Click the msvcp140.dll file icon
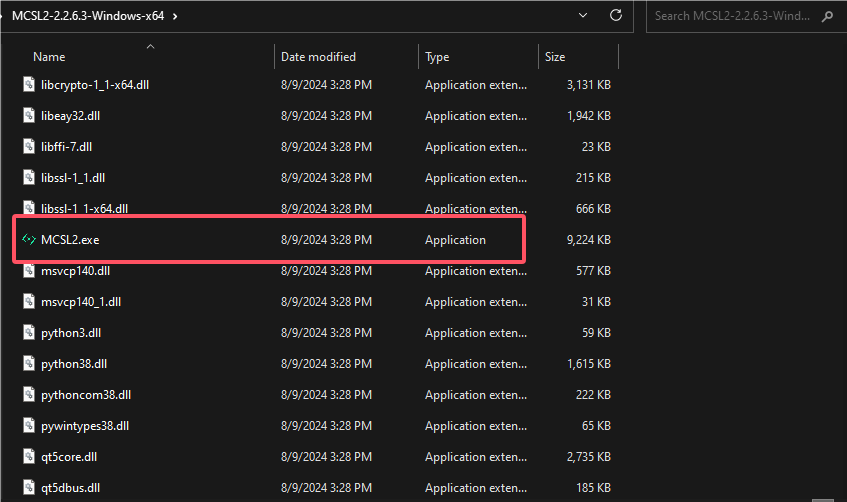847x502 pixels. (x=29, y=270)
